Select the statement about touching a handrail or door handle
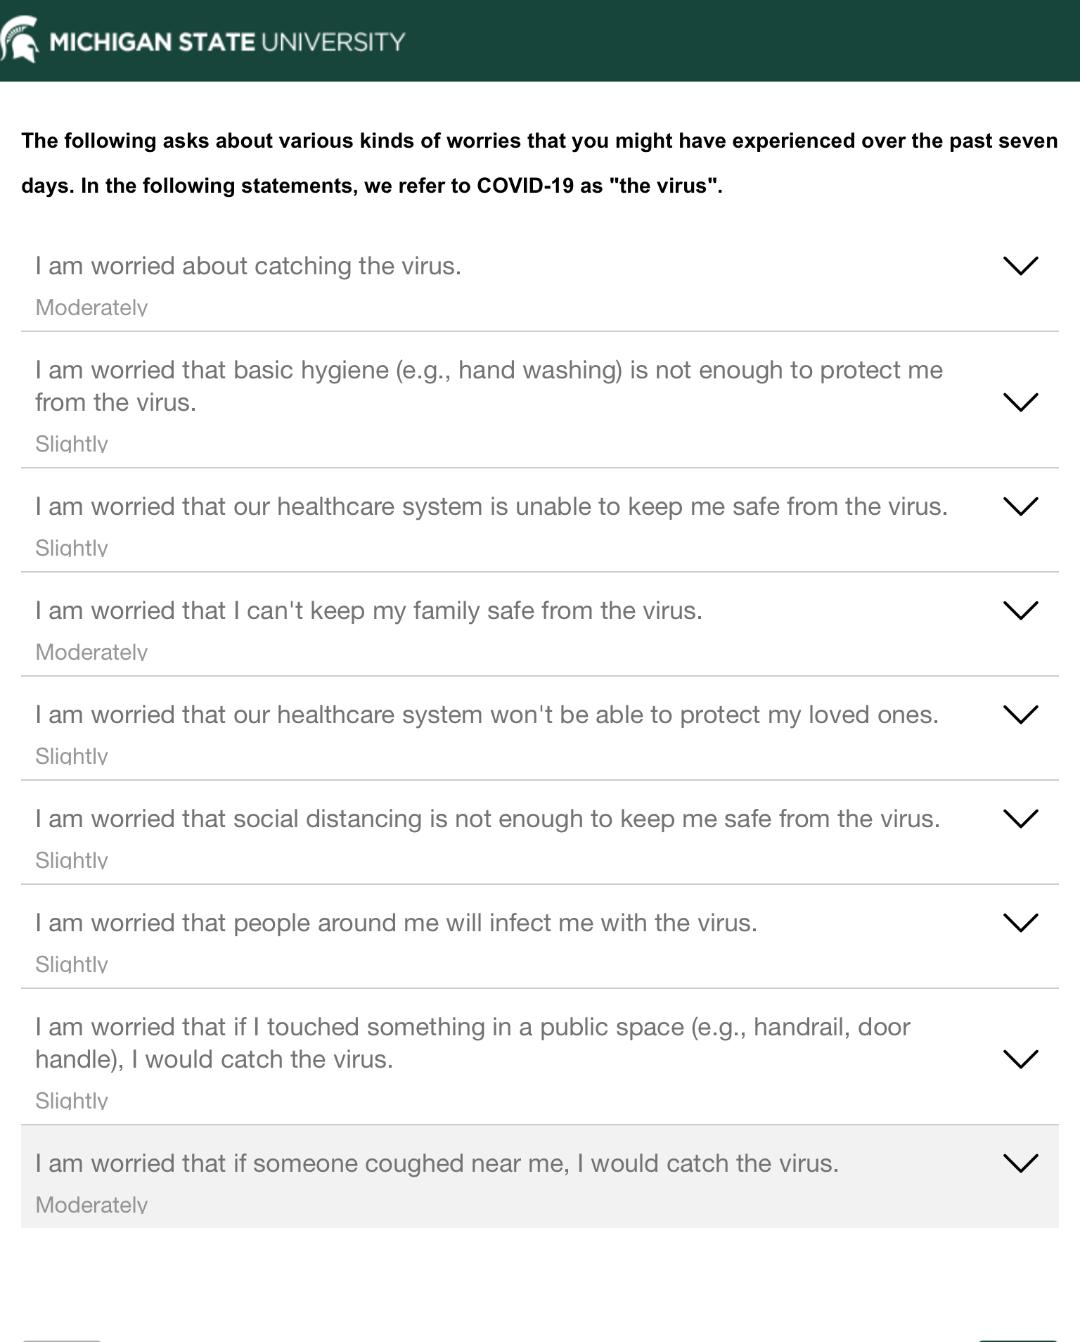This screenshot has width=1080, height=1342. point(473,1043)
